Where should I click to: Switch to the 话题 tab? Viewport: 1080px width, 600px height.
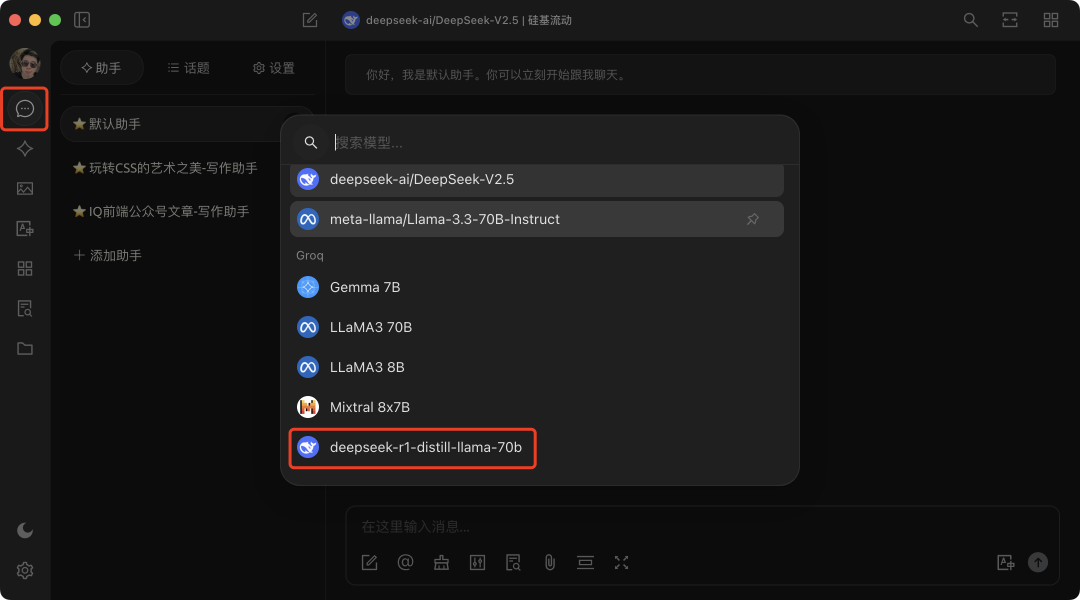pyautogui.click(x=189, y=68)
